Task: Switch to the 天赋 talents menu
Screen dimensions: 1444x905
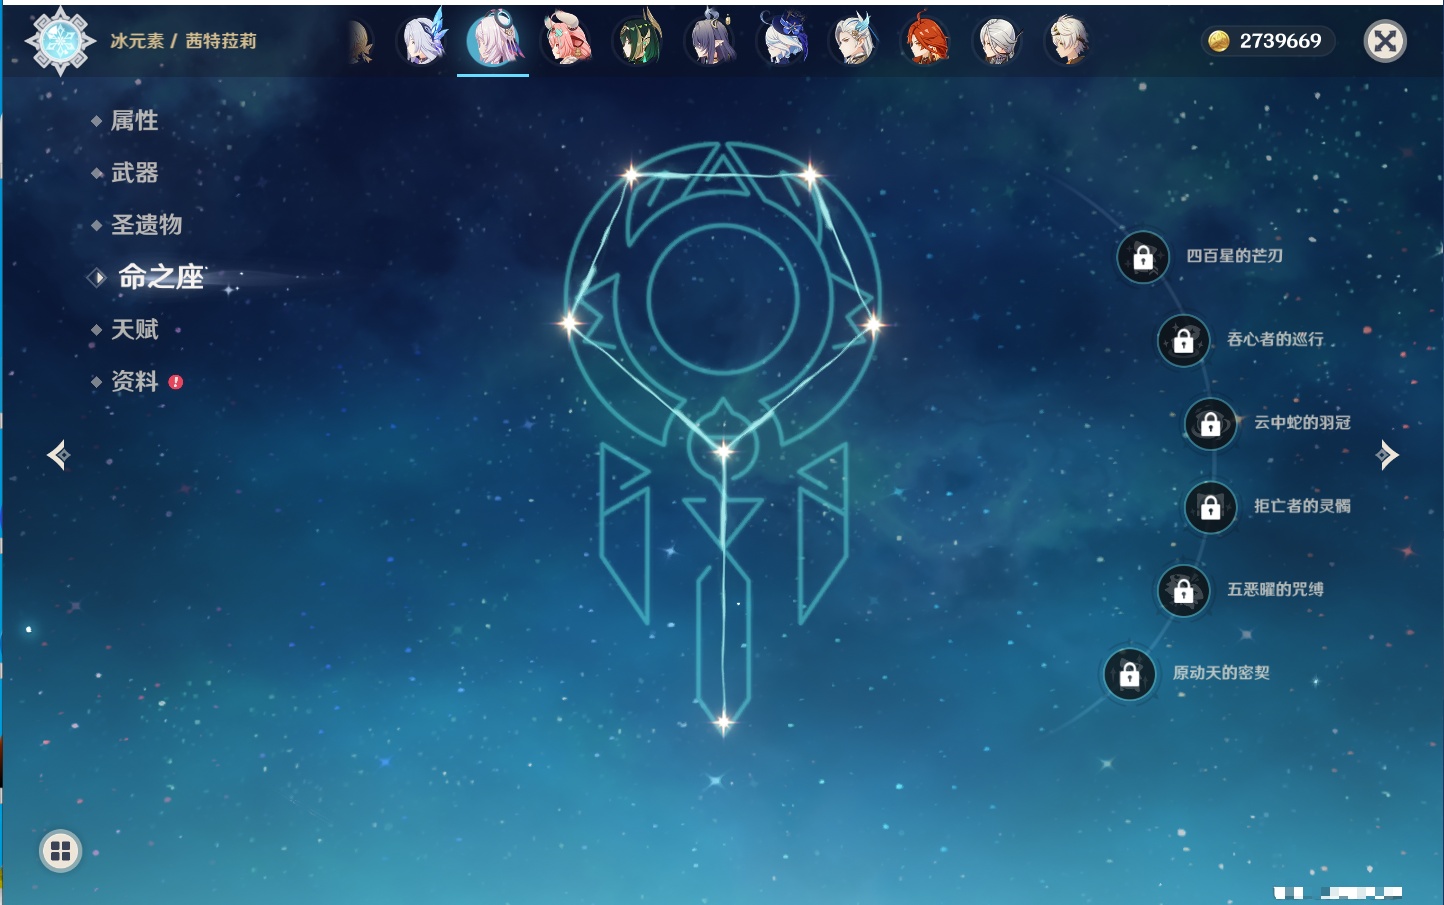Action: pos(134,329)
